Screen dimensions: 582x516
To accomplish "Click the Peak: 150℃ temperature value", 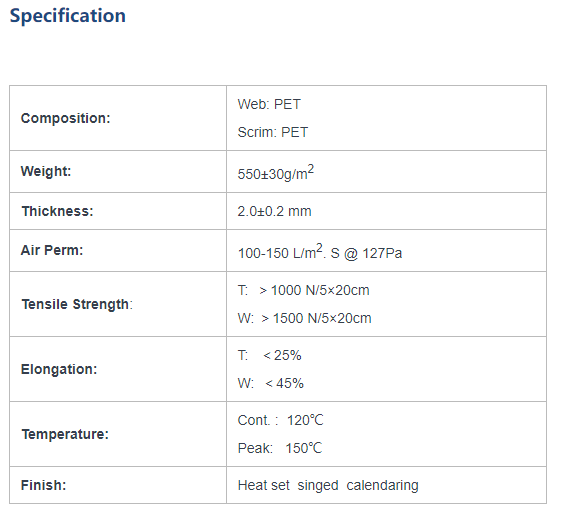I will click(x=280, y=448).
